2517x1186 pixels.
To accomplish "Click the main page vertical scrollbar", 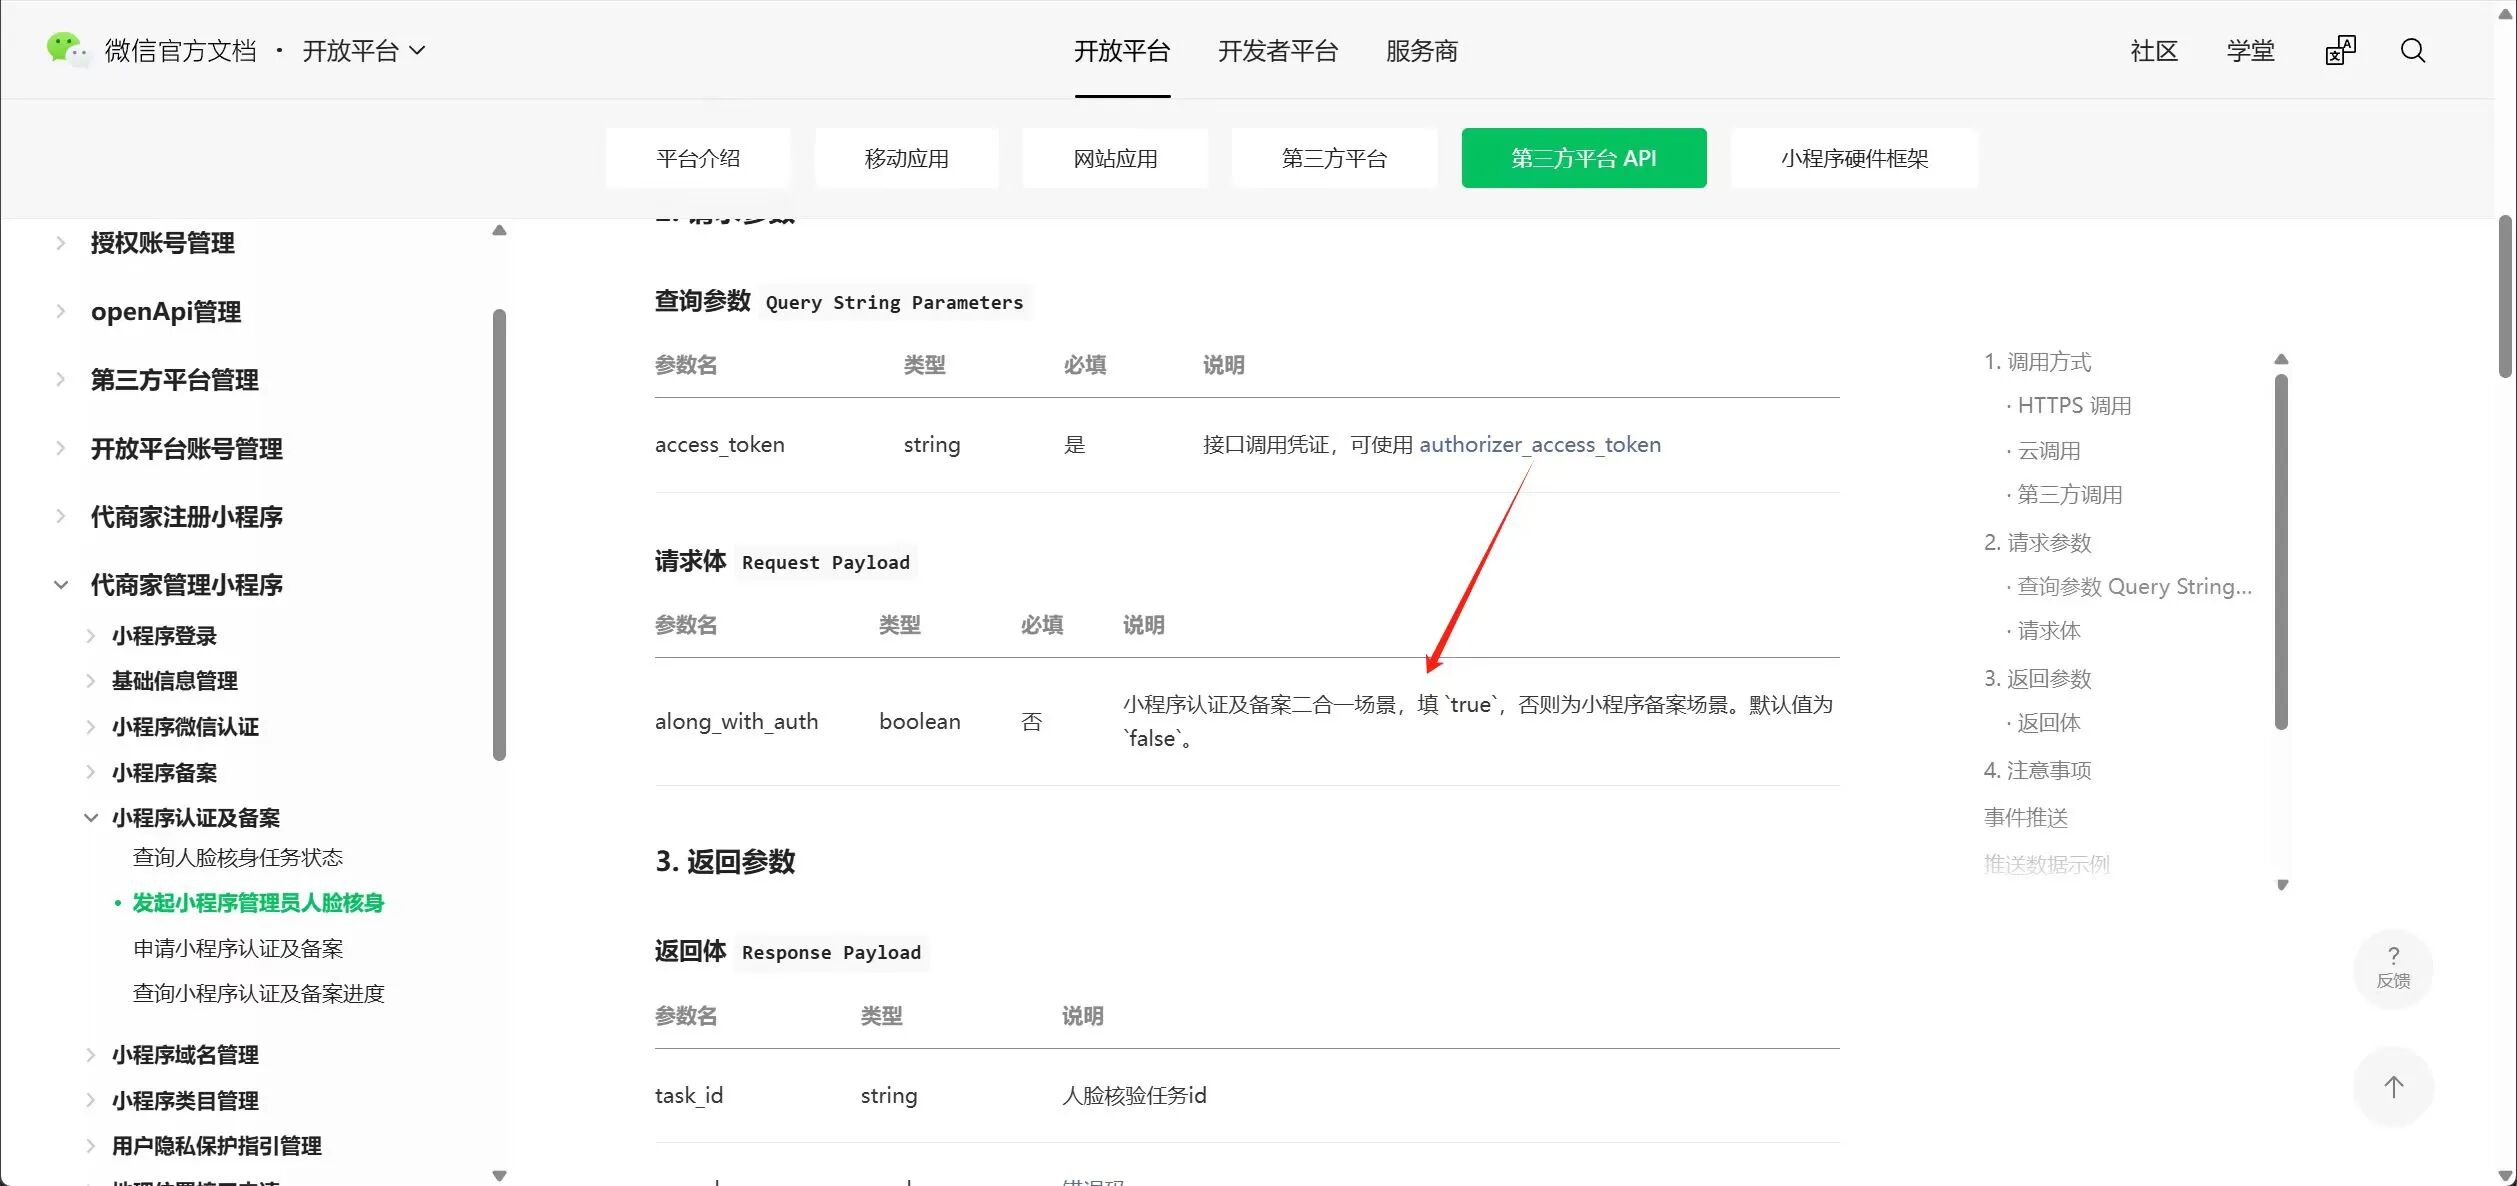I will coord(2504,296).
